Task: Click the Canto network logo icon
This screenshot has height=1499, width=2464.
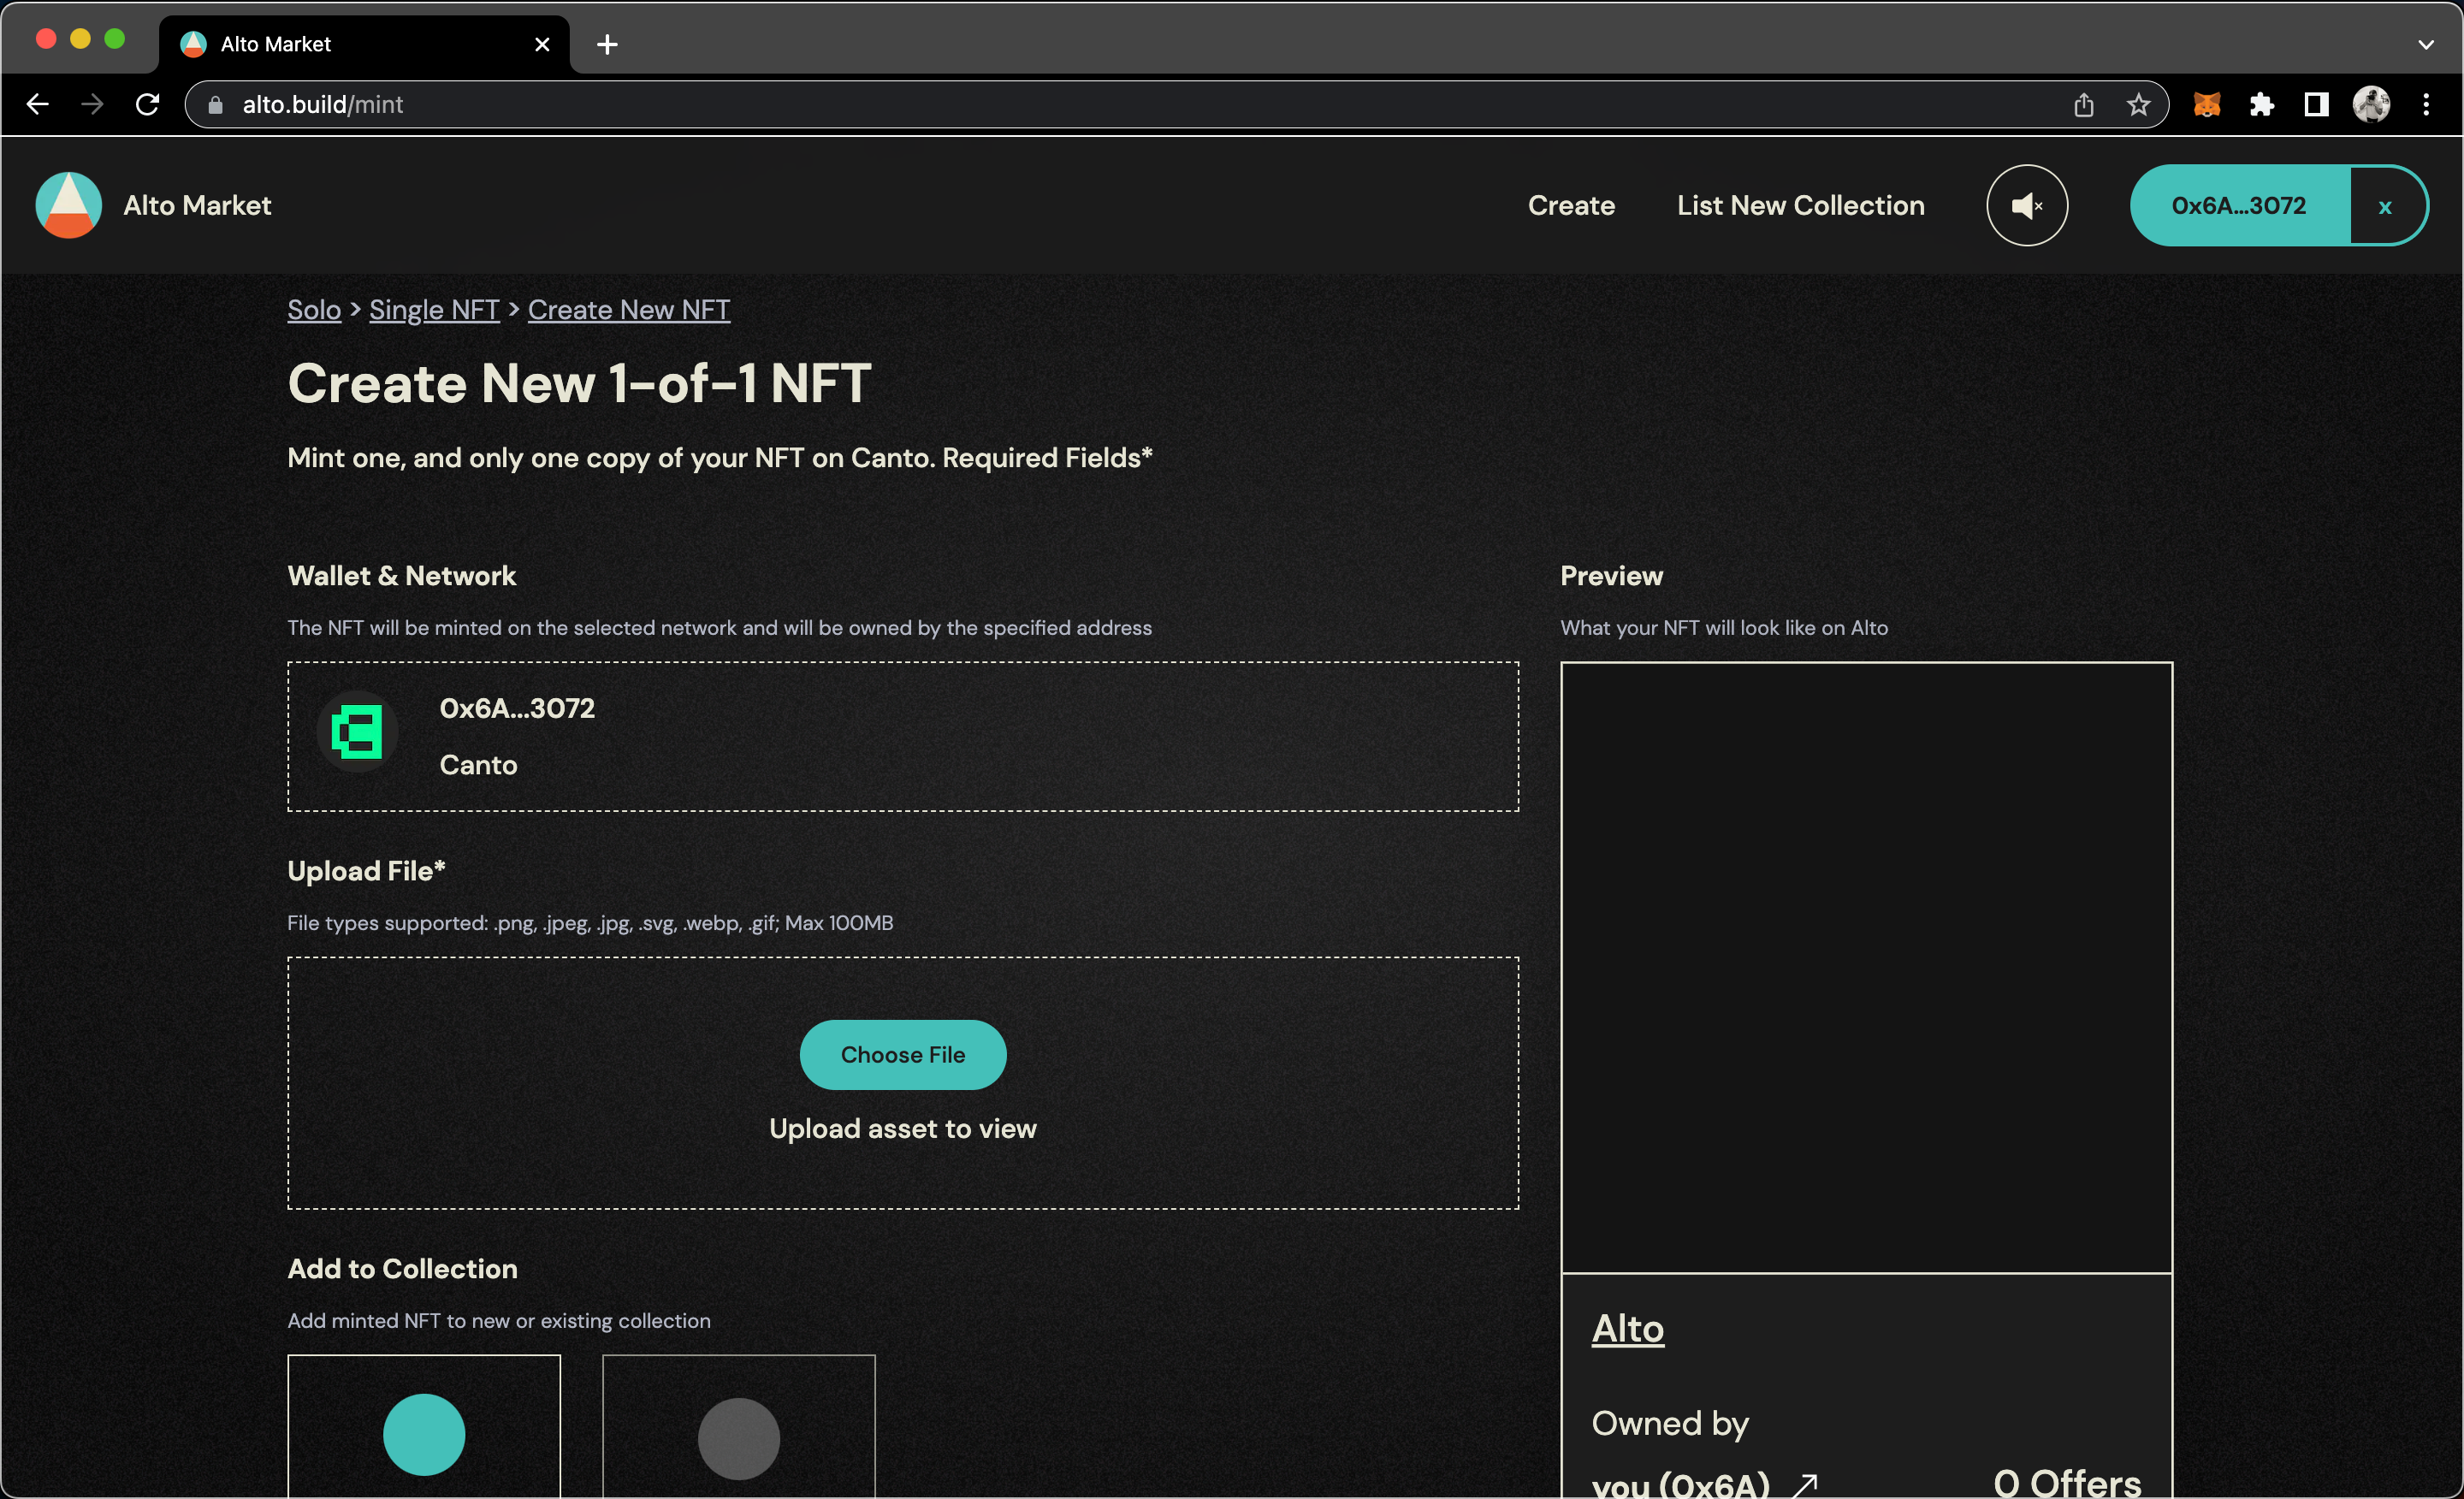Action: pyautogui.click(x=357, y=732)
